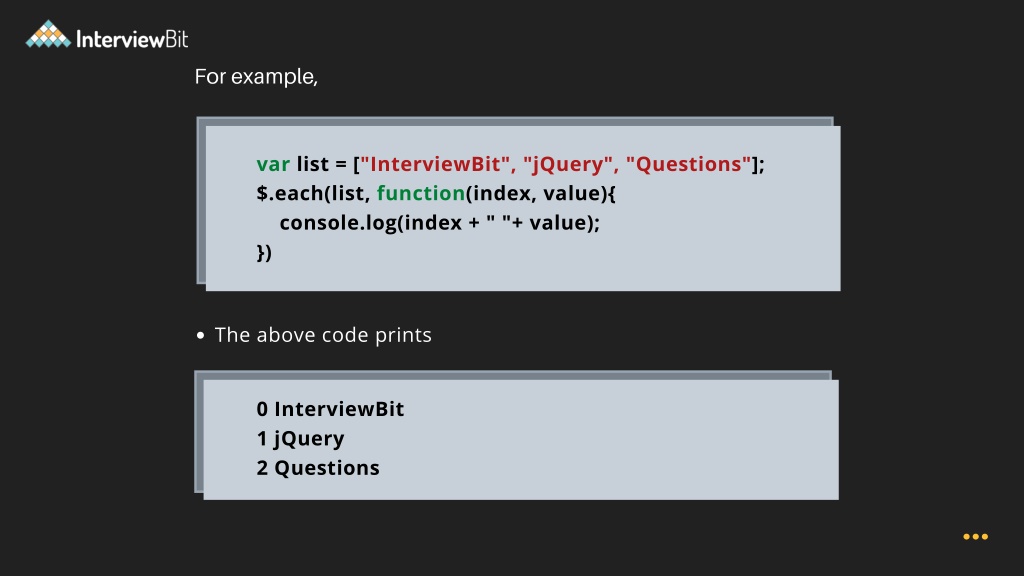Image resolution: width=1024 pixels, height=576 pixels.
Task: Click output line '1 jQuery'
Action: coord(300,438)
